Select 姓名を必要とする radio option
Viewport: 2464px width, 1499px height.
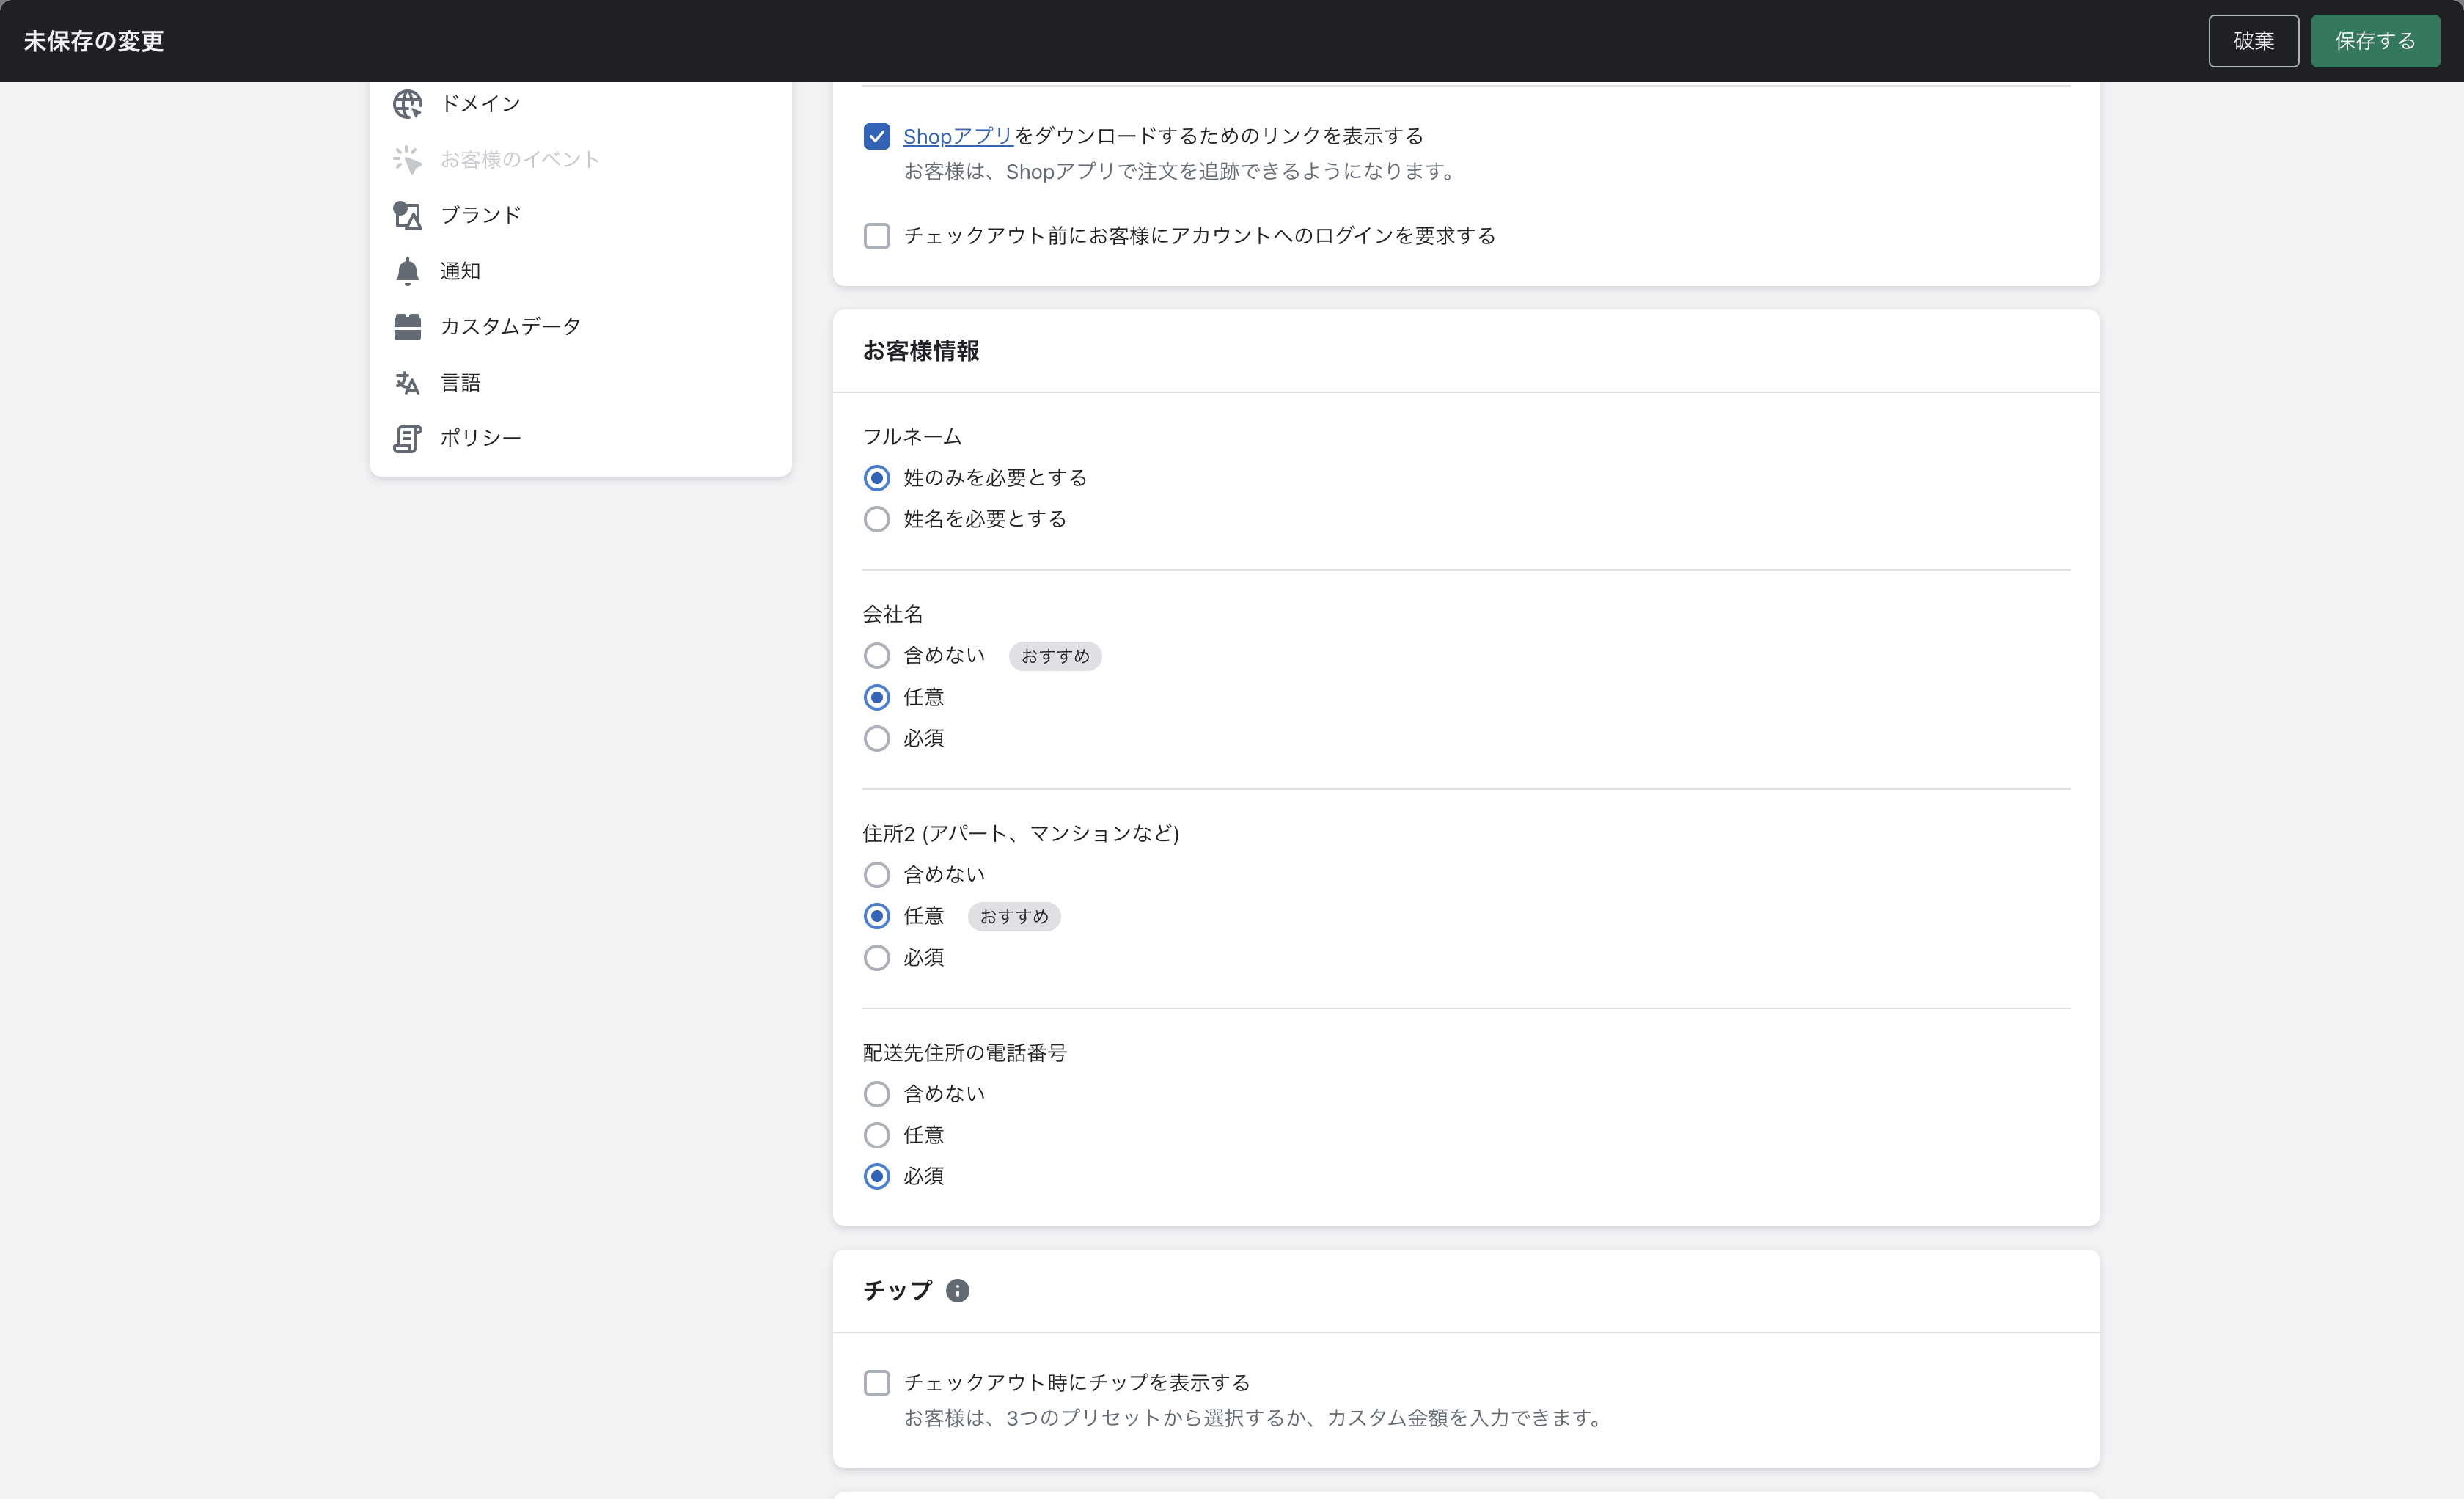point(877,519)
